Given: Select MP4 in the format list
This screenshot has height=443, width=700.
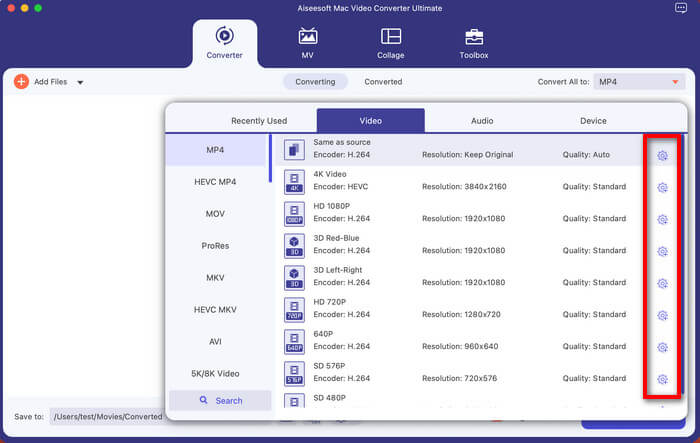Looking at the screenshot, I should [215, 150].
